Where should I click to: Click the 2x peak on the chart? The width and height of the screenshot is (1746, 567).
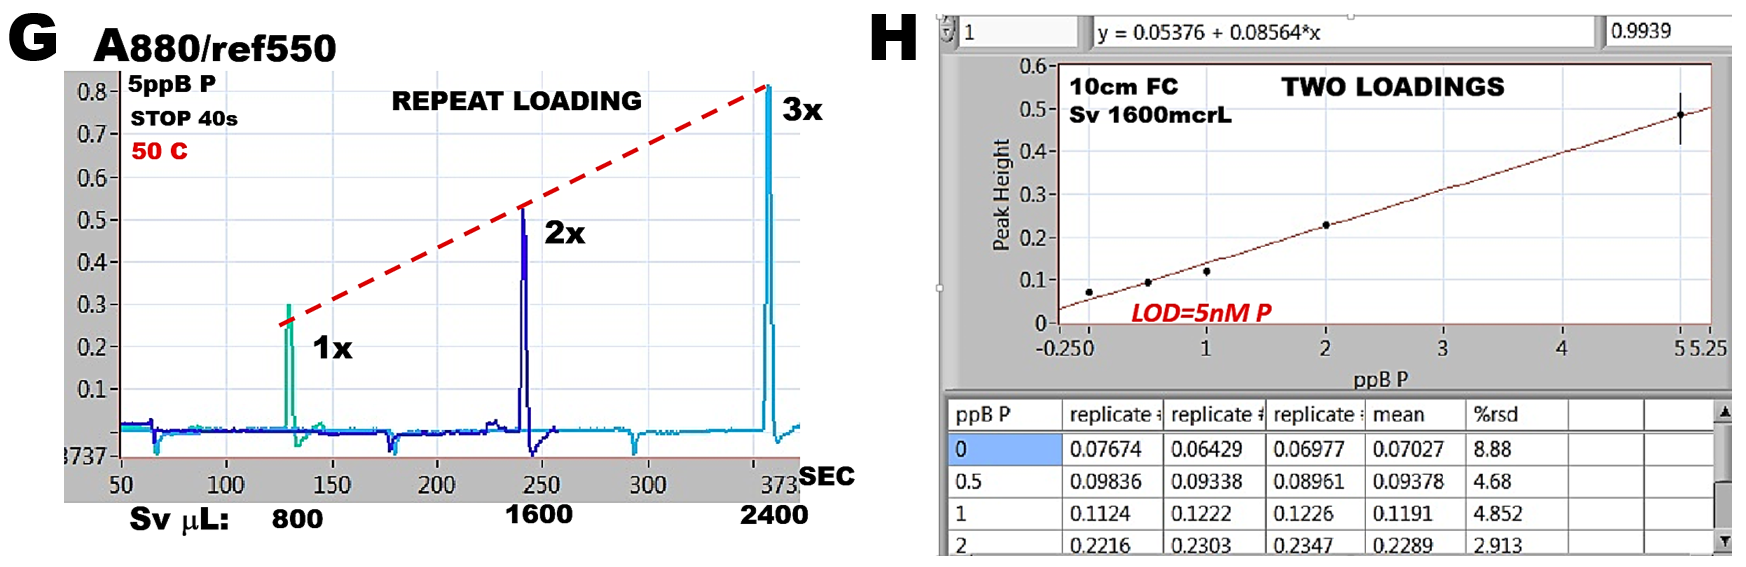[523, 212]
